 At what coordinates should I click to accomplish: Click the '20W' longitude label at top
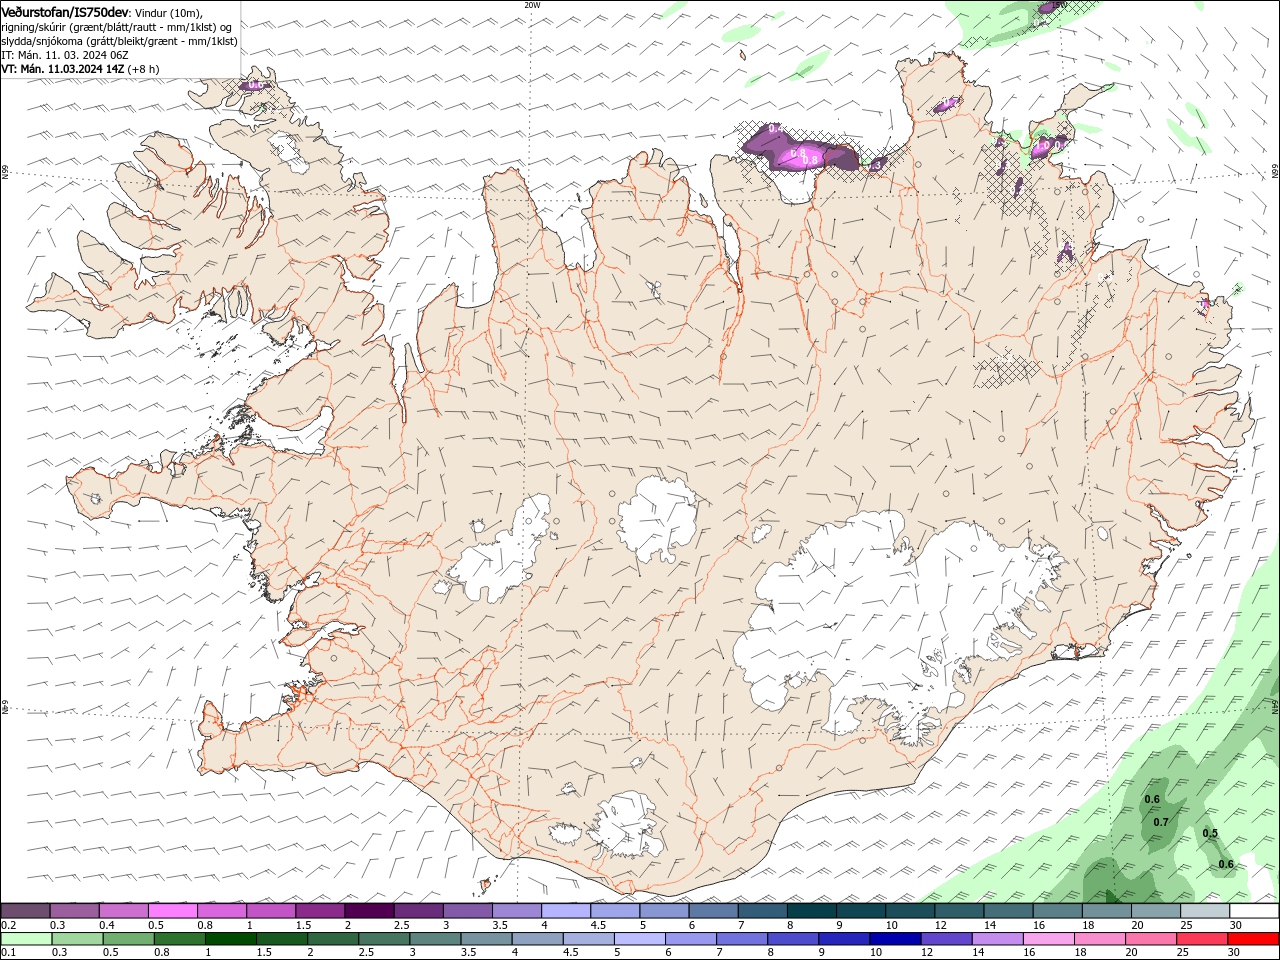532,5
